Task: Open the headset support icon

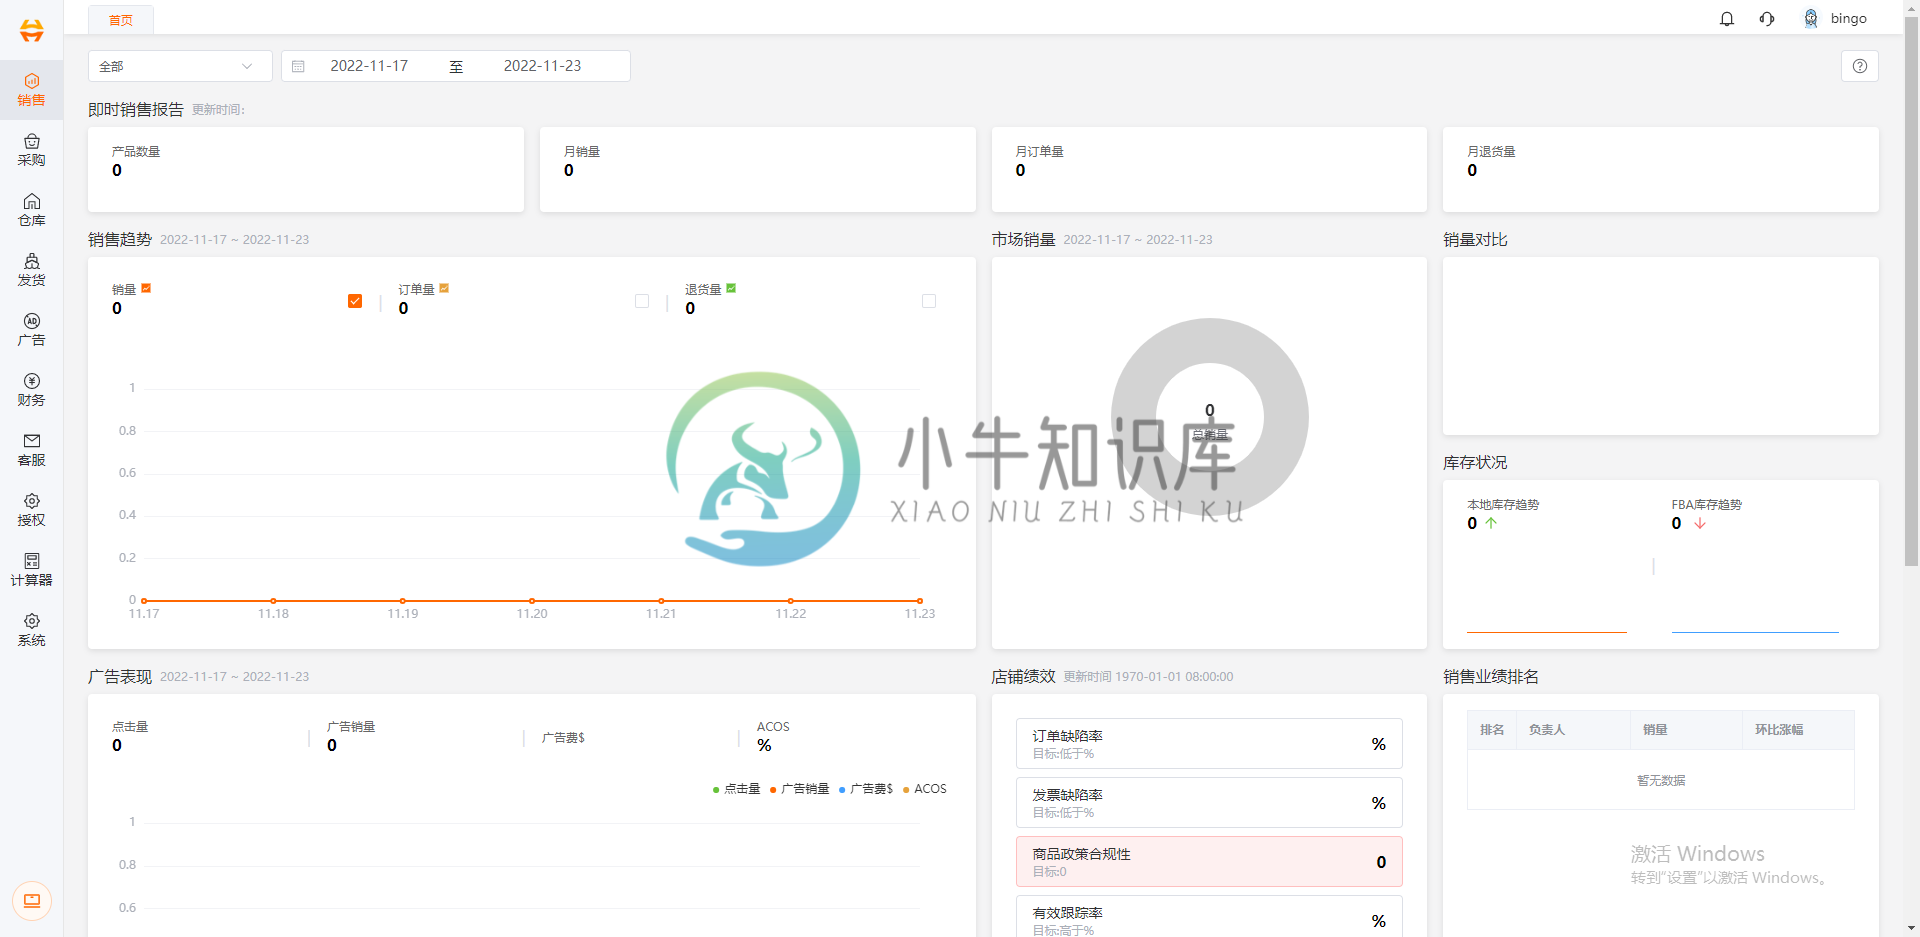Action: pyautogui.click(x=1767, y=19)
